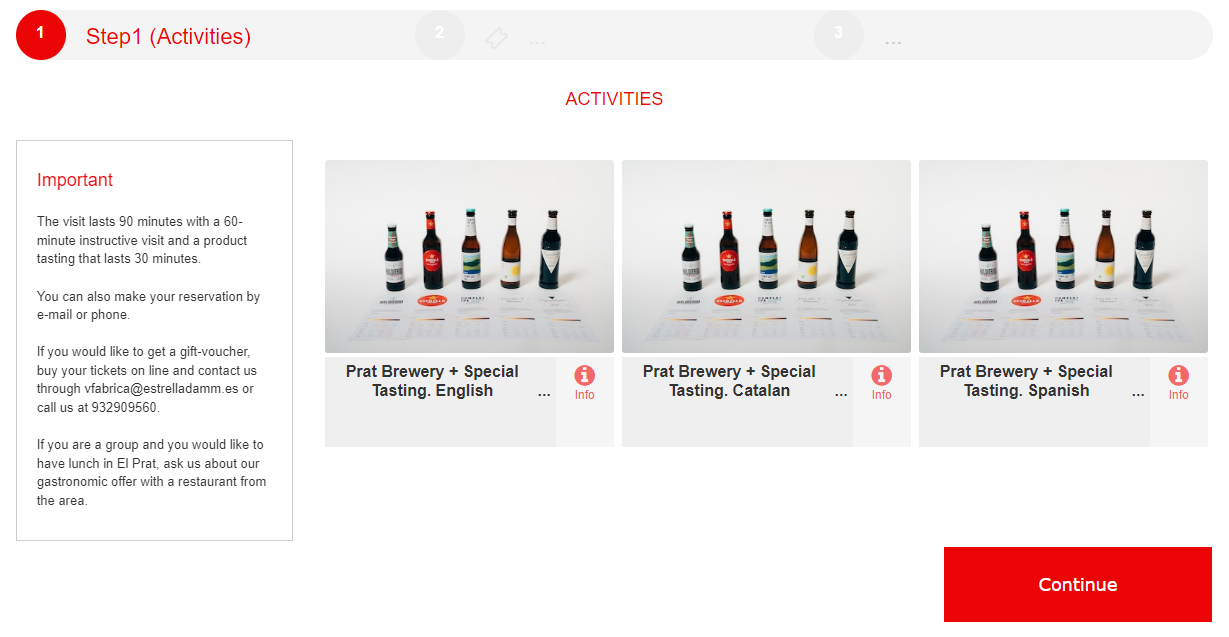The width and height of the screenshot is (1229, 637).
Task: Click the ACTIVITIES heading
Action: [614, 99]
